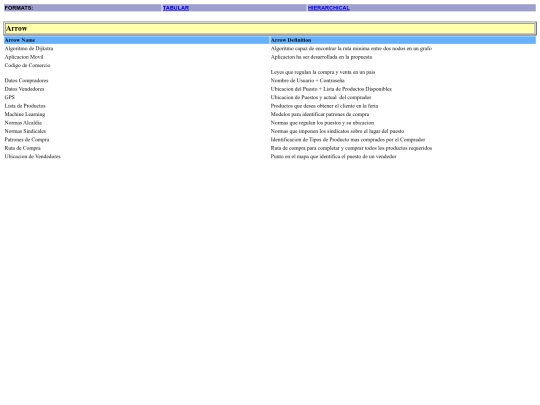Select the Lista de Productos row name
The height and width of the screenshot is (405, 540).
[x=25, y=106]
